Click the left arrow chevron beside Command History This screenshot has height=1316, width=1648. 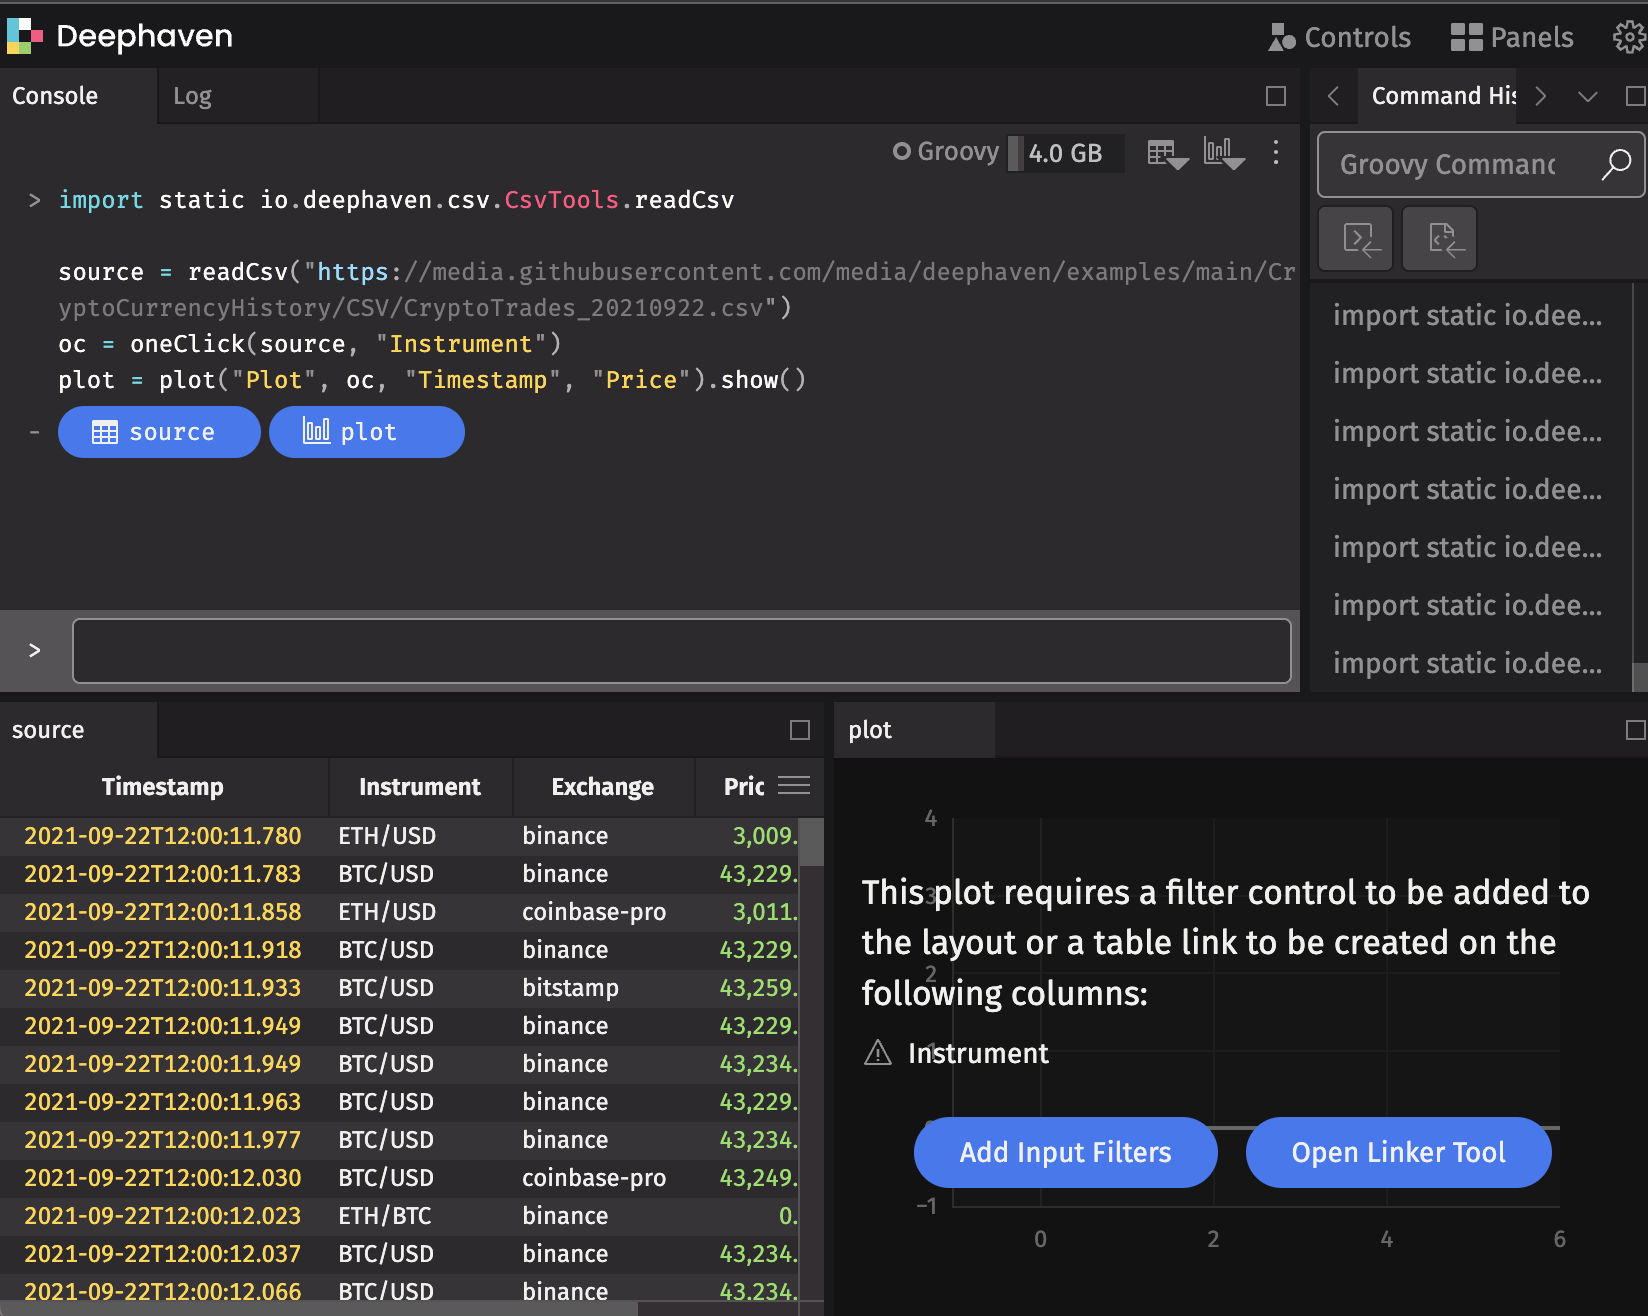click(x=1334, y=96)
